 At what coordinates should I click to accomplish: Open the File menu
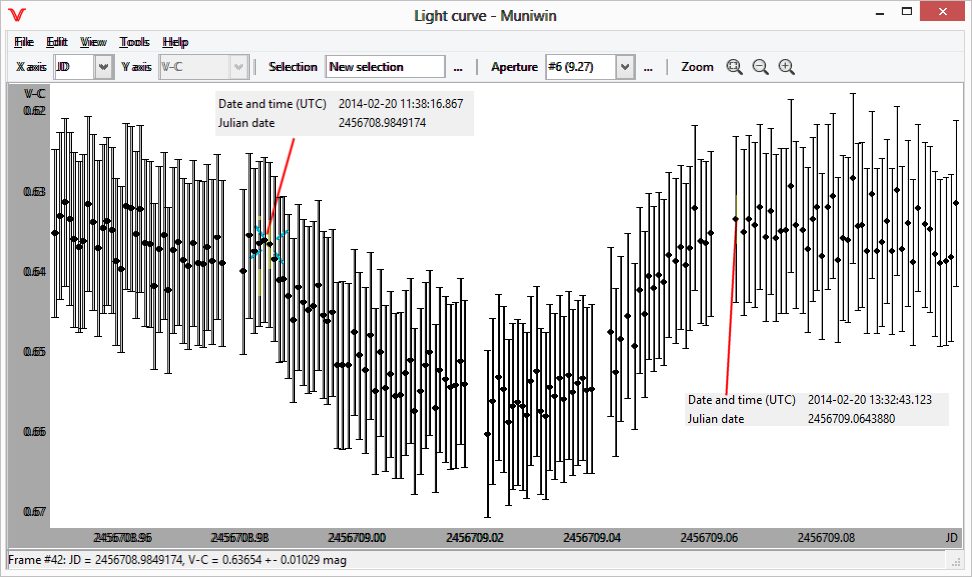point(24,42)
